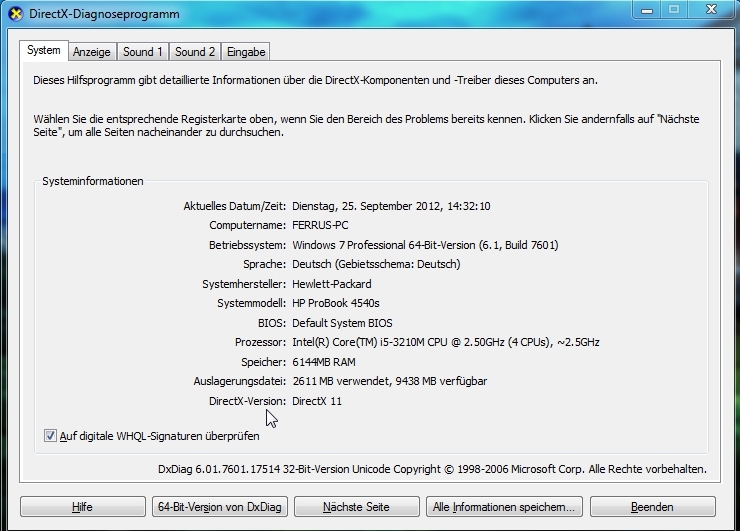
Task: Click the Speicher label
Action: pos(264,362)
